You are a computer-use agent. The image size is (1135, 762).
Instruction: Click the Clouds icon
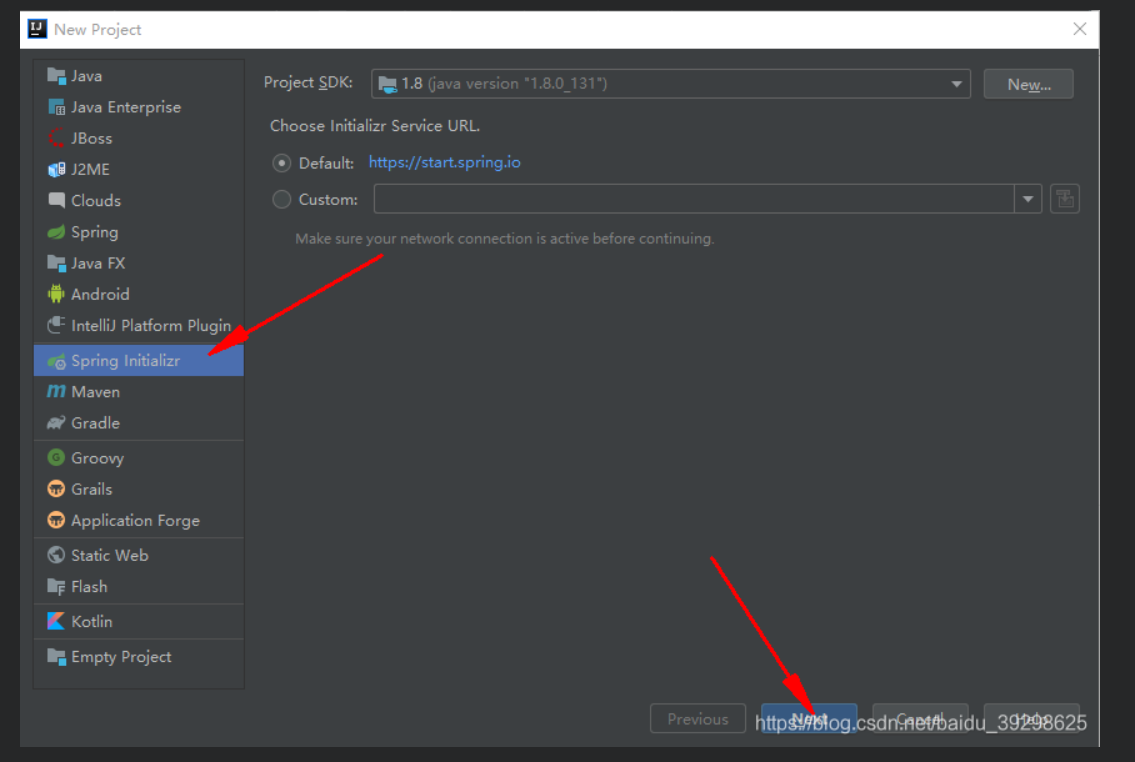tap(56, 200)
